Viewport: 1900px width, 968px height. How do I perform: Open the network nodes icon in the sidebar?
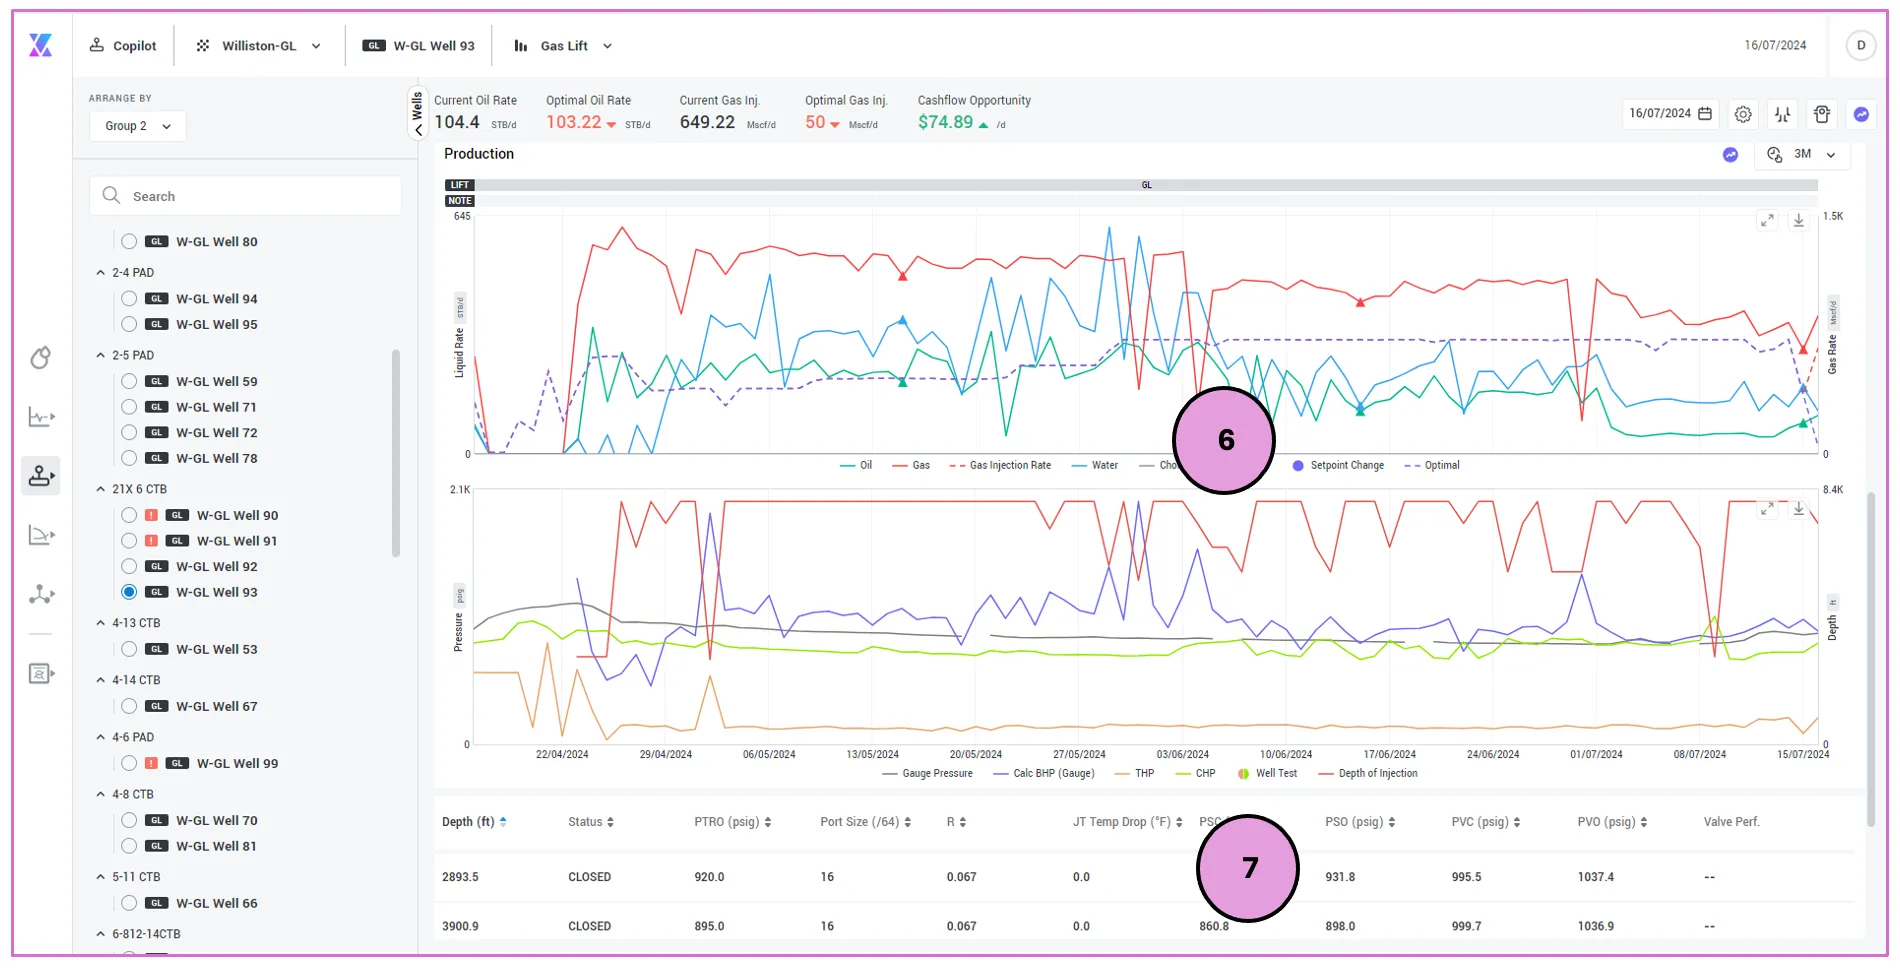(x=41, y=594)
